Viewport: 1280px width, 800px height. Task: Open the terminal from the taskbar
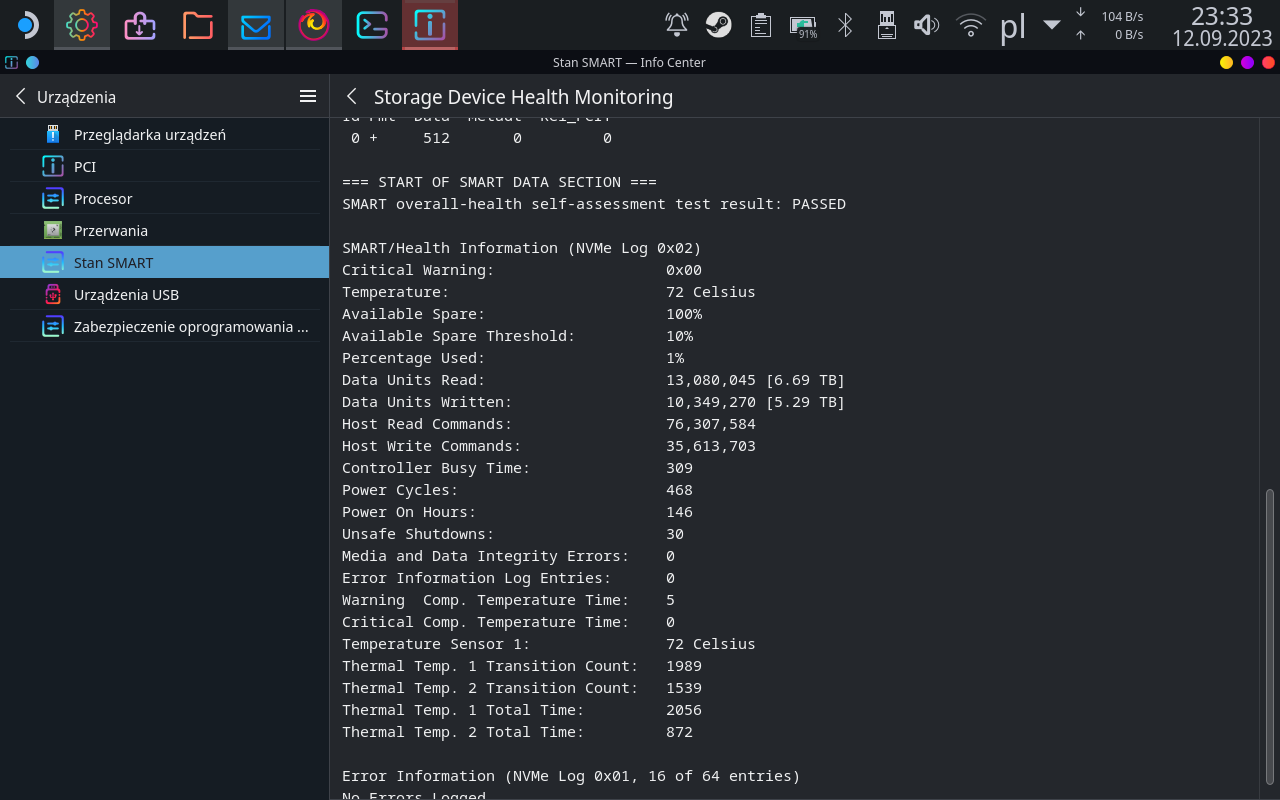click(x=372, y=25)
